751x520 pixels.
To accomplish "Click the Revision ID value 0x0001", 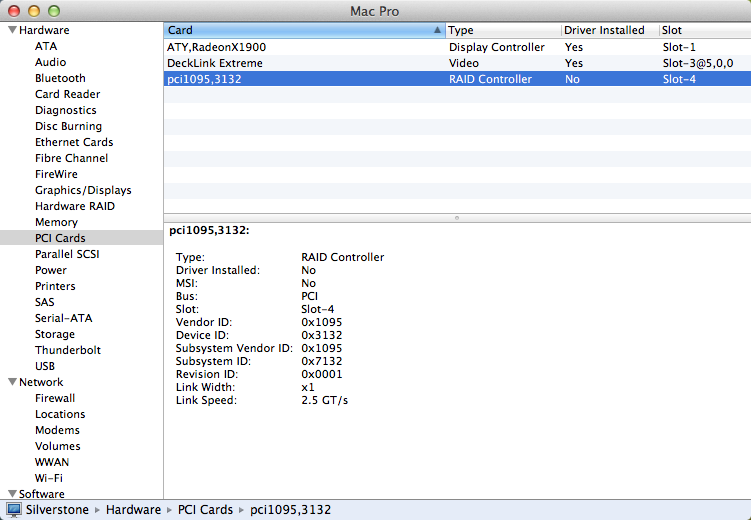I will coord(321,374).
